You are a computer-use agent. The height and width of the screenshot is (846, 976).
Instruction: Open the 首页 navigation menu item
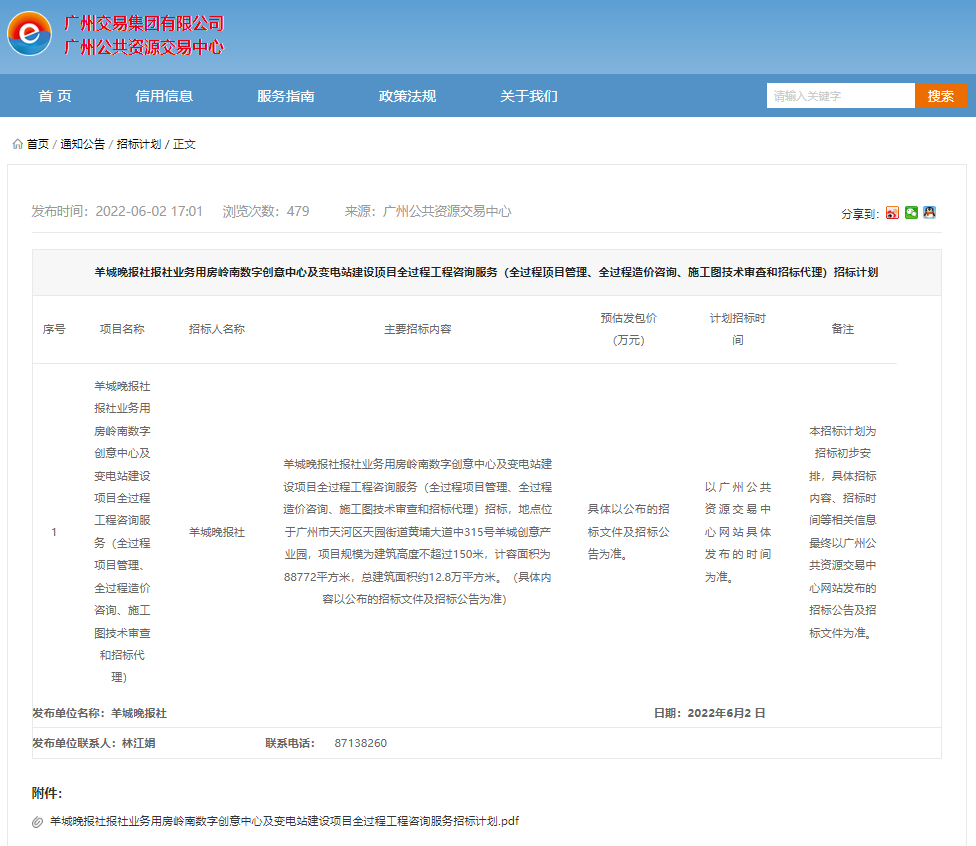click(x=55, y=96)
